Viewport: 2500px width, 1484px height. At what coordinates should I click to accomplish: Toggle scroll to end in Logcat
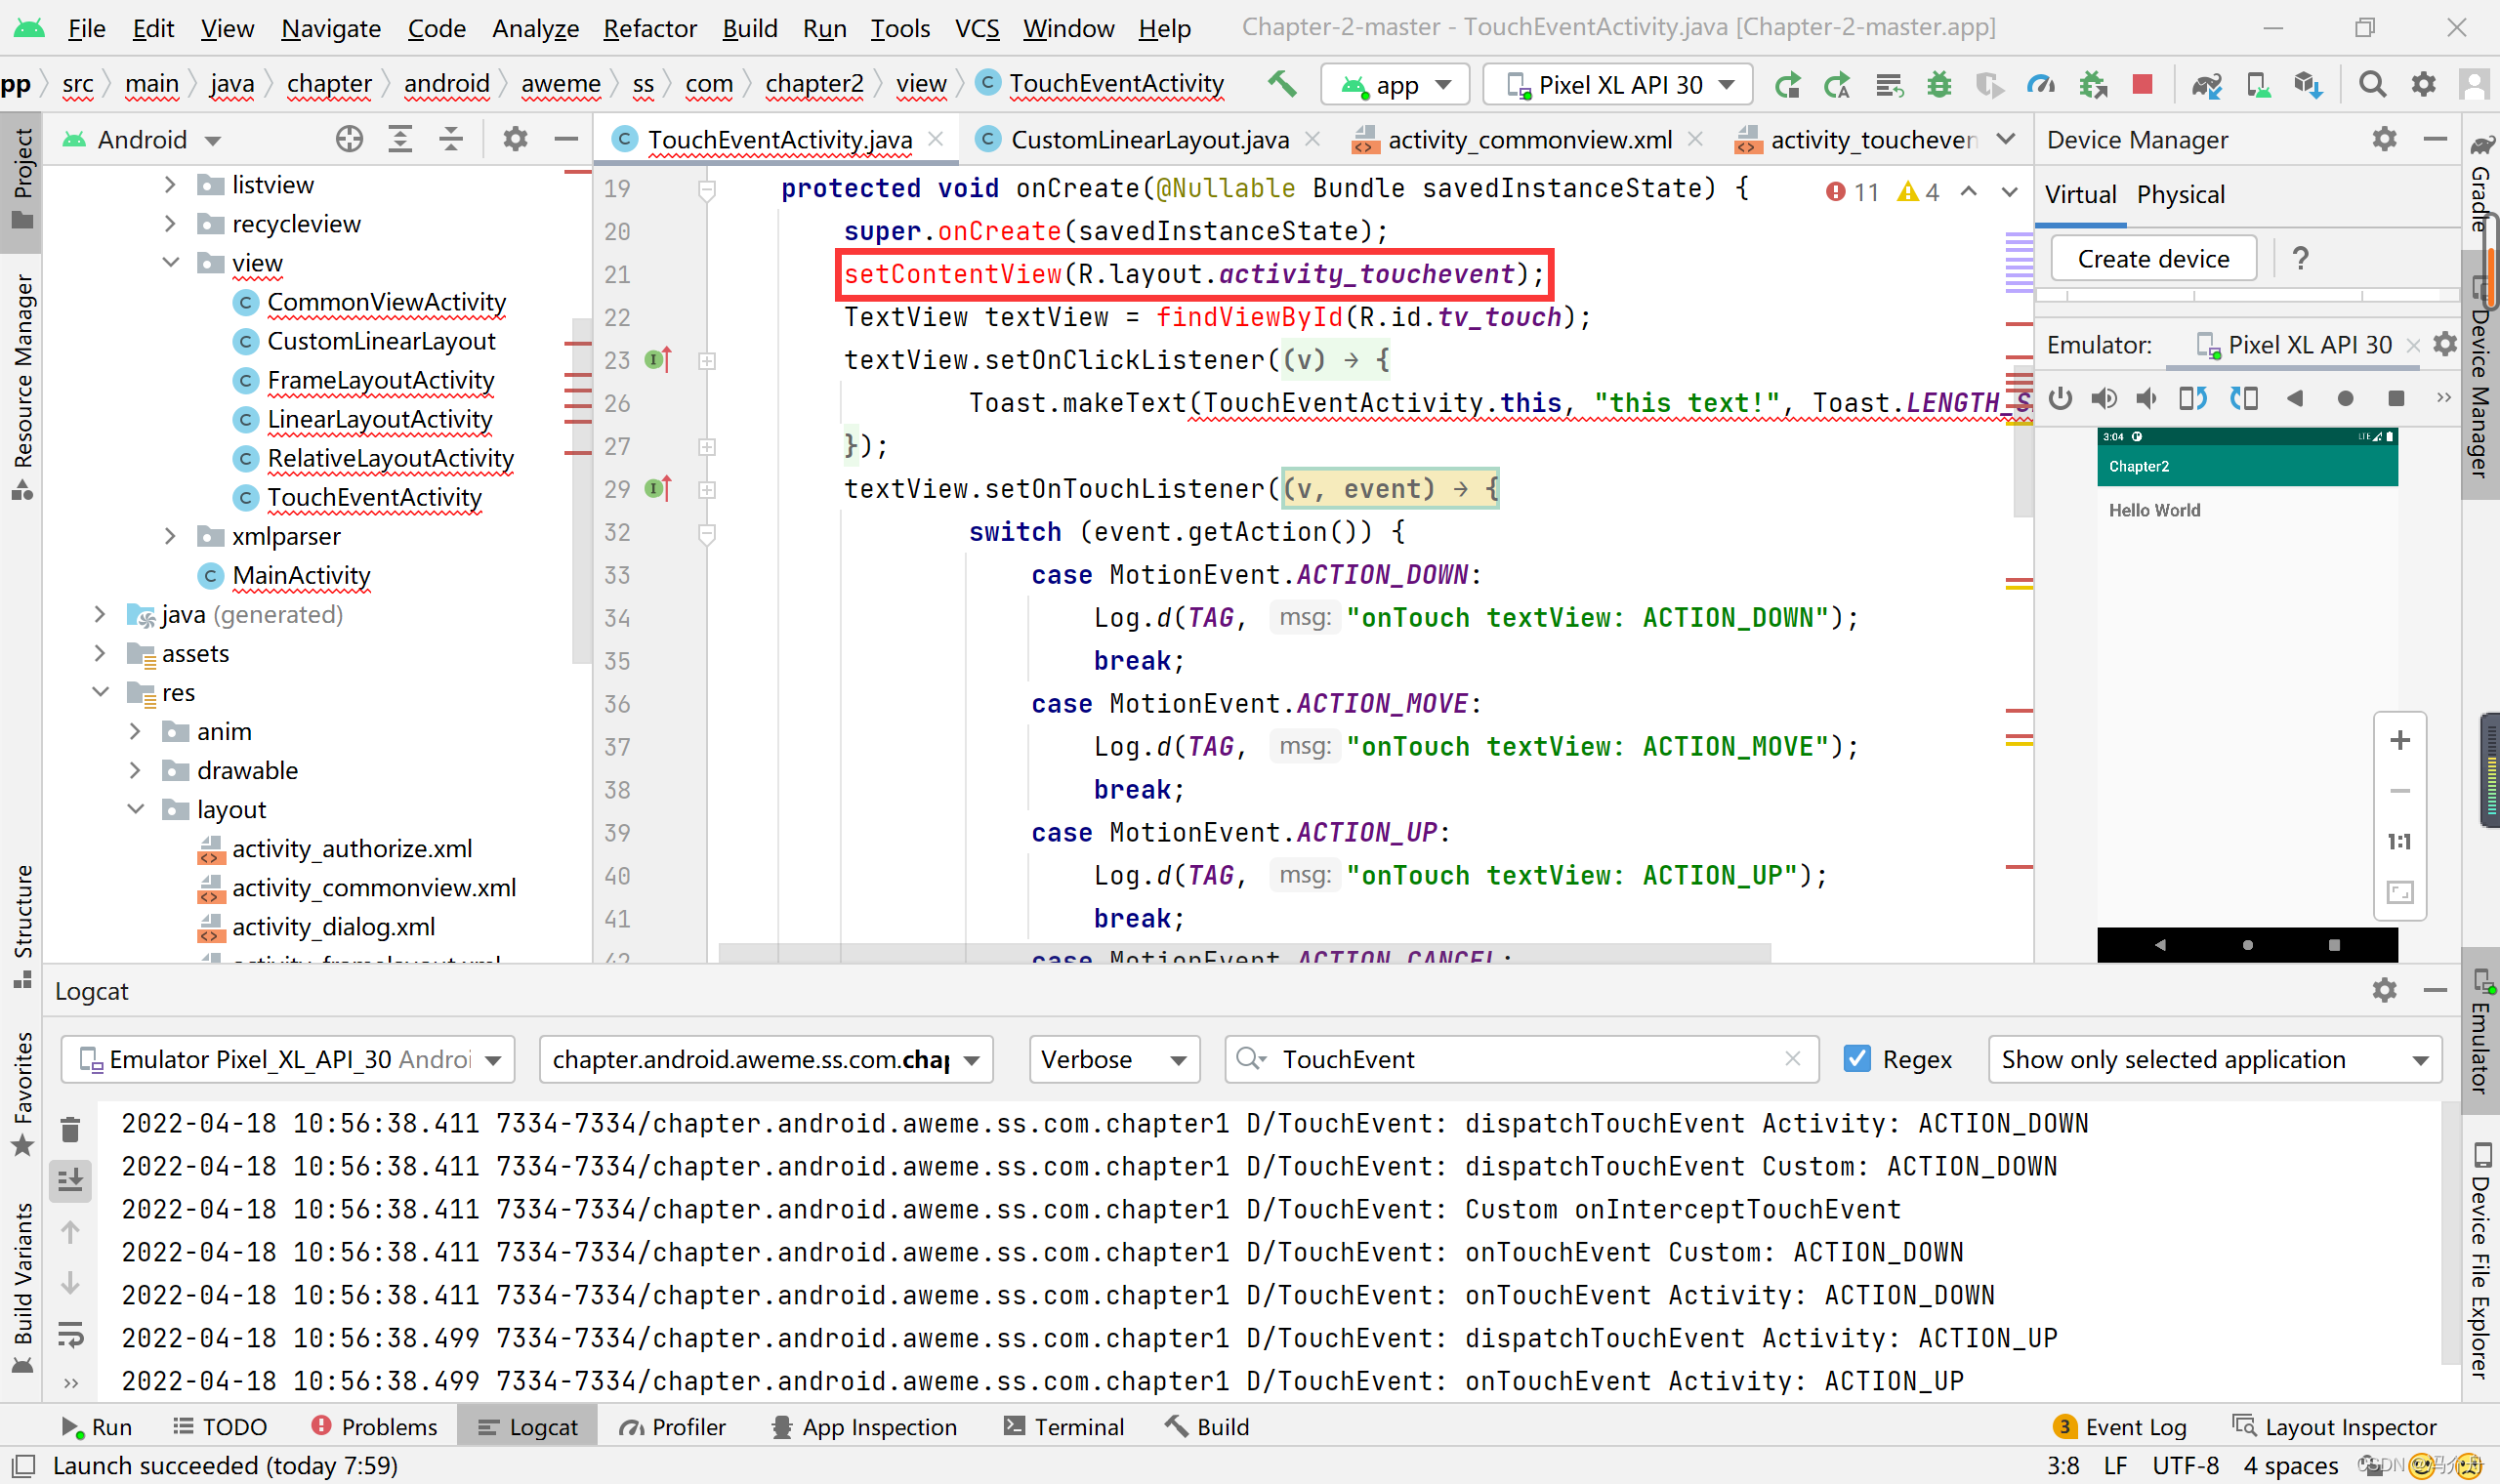tap(70, 1181)
